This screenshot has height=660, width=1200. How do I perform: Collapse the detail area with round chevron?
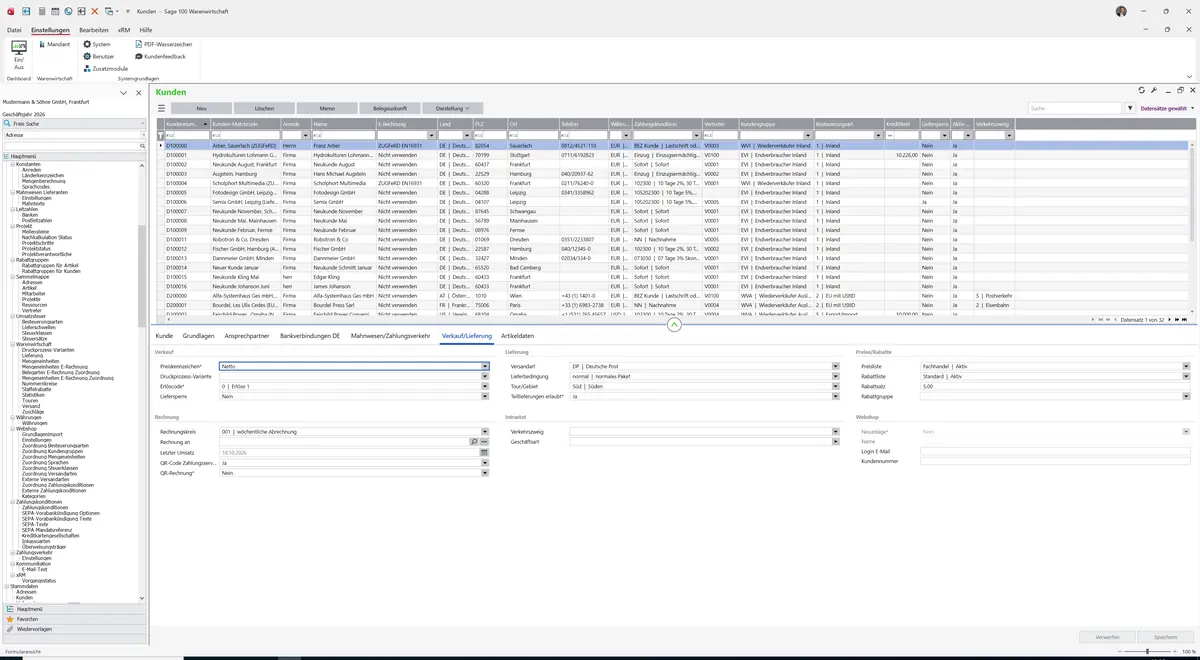click(x=674, y=324)
